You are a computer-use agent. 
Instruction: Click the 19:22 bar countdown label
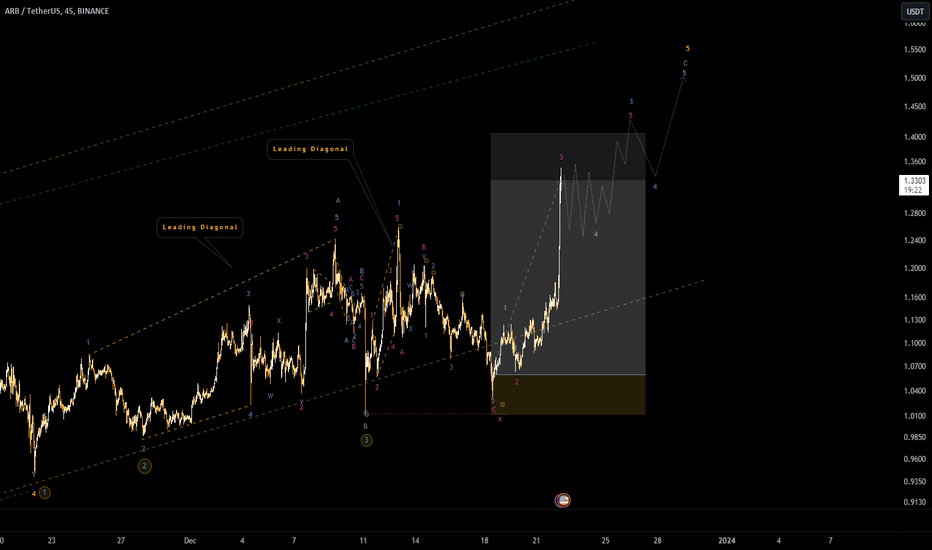point(914,190)
